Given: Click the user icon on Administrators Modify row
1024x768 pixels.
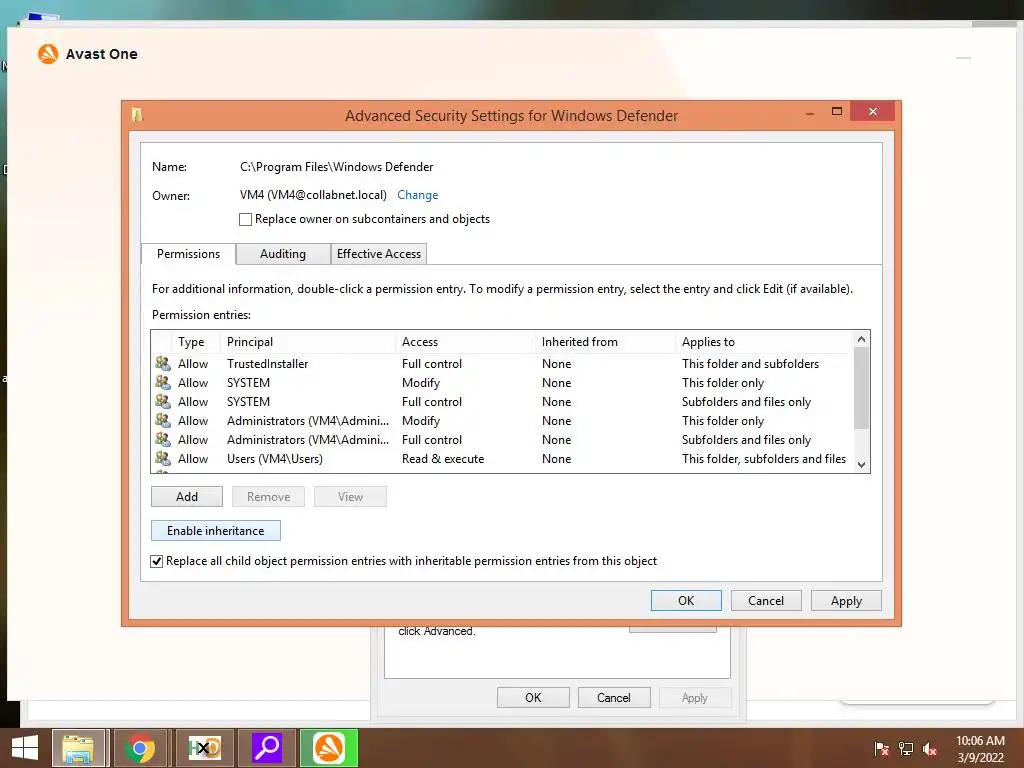Looking at the screenshot, I should pos(163,420).
